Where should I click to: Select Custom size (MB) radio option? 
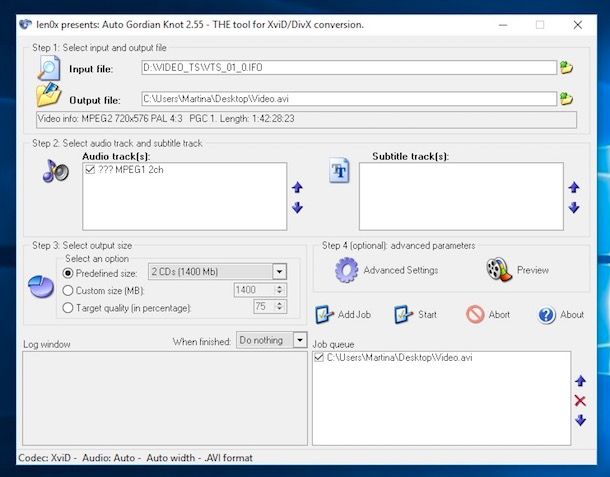(68, 290)
